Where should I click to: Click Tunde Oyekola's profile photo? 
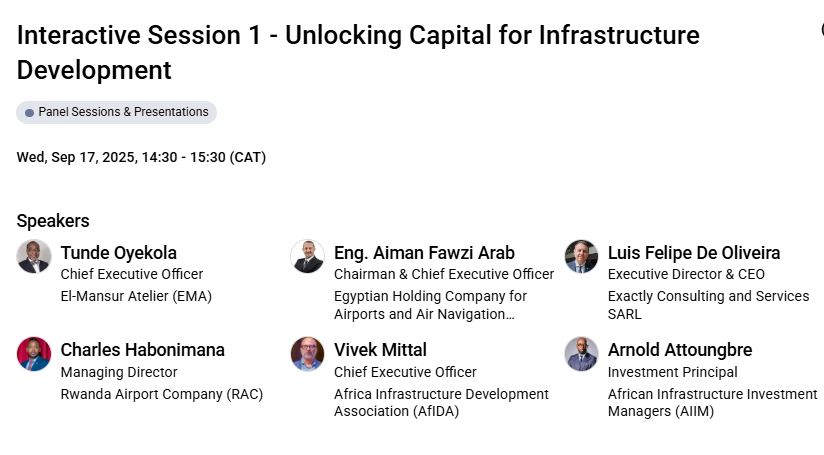point(34,257)
